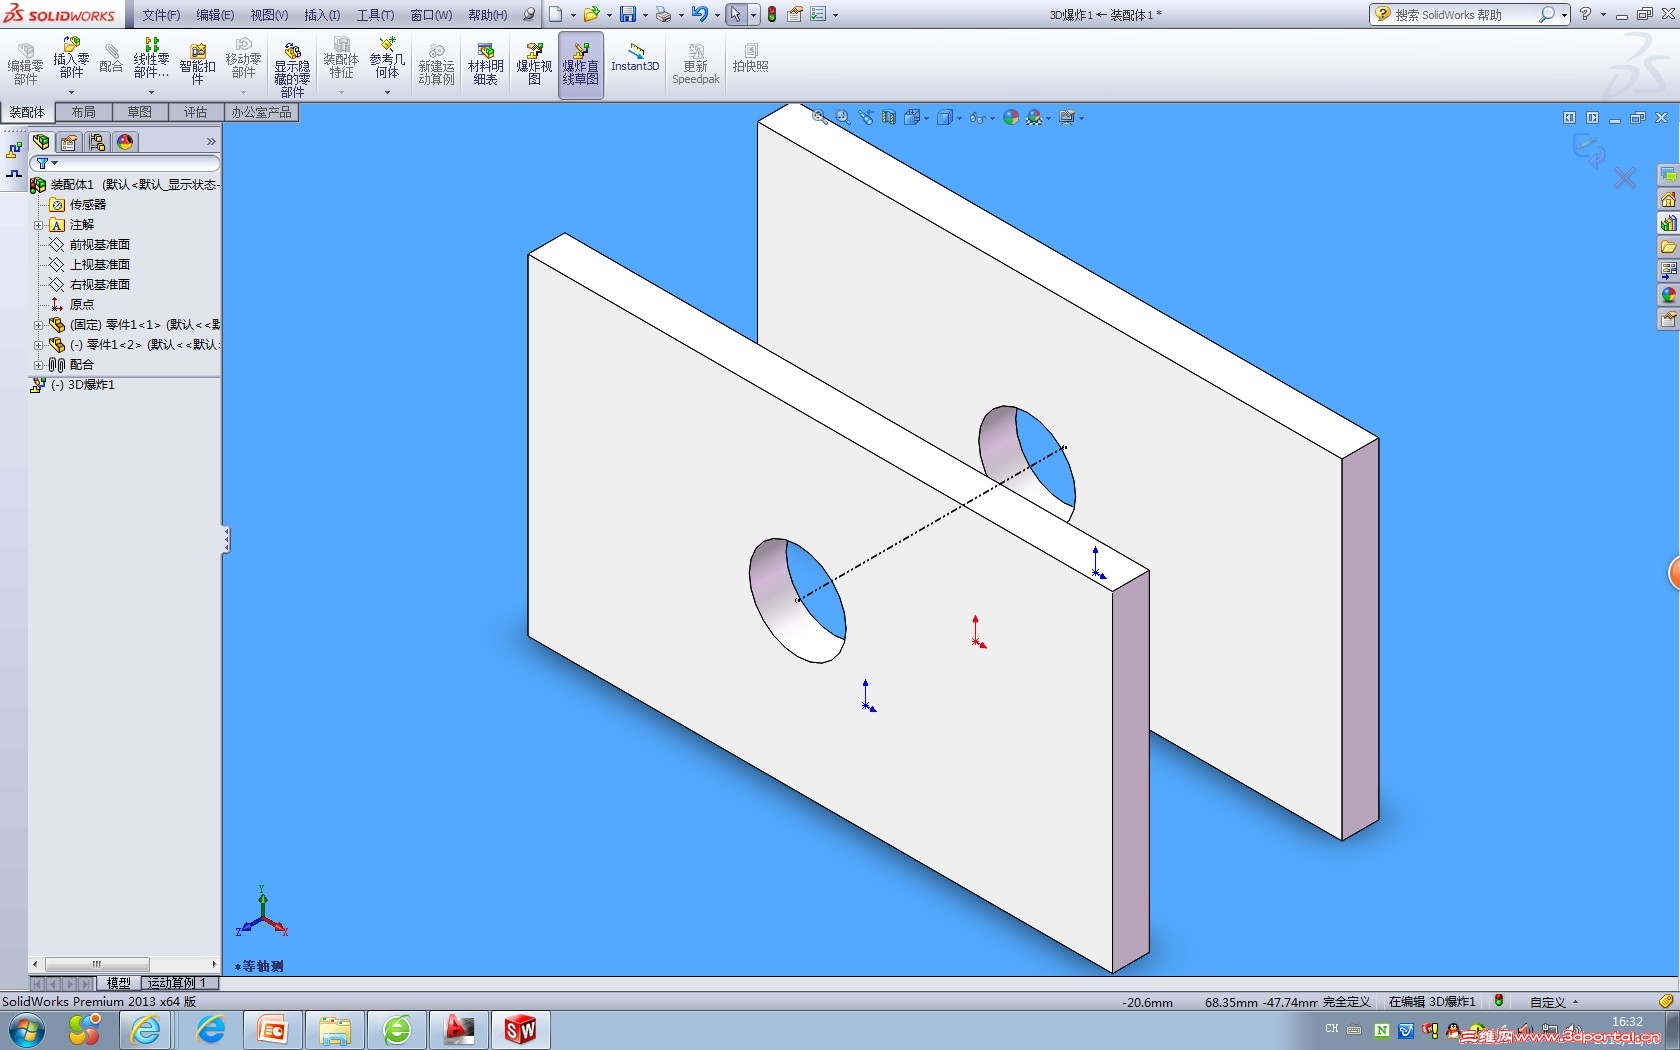Screen dimensions: 1680x1050
Task: Switch to the 布局 tab
Action: pyautogui.click(x=84, y=112)
